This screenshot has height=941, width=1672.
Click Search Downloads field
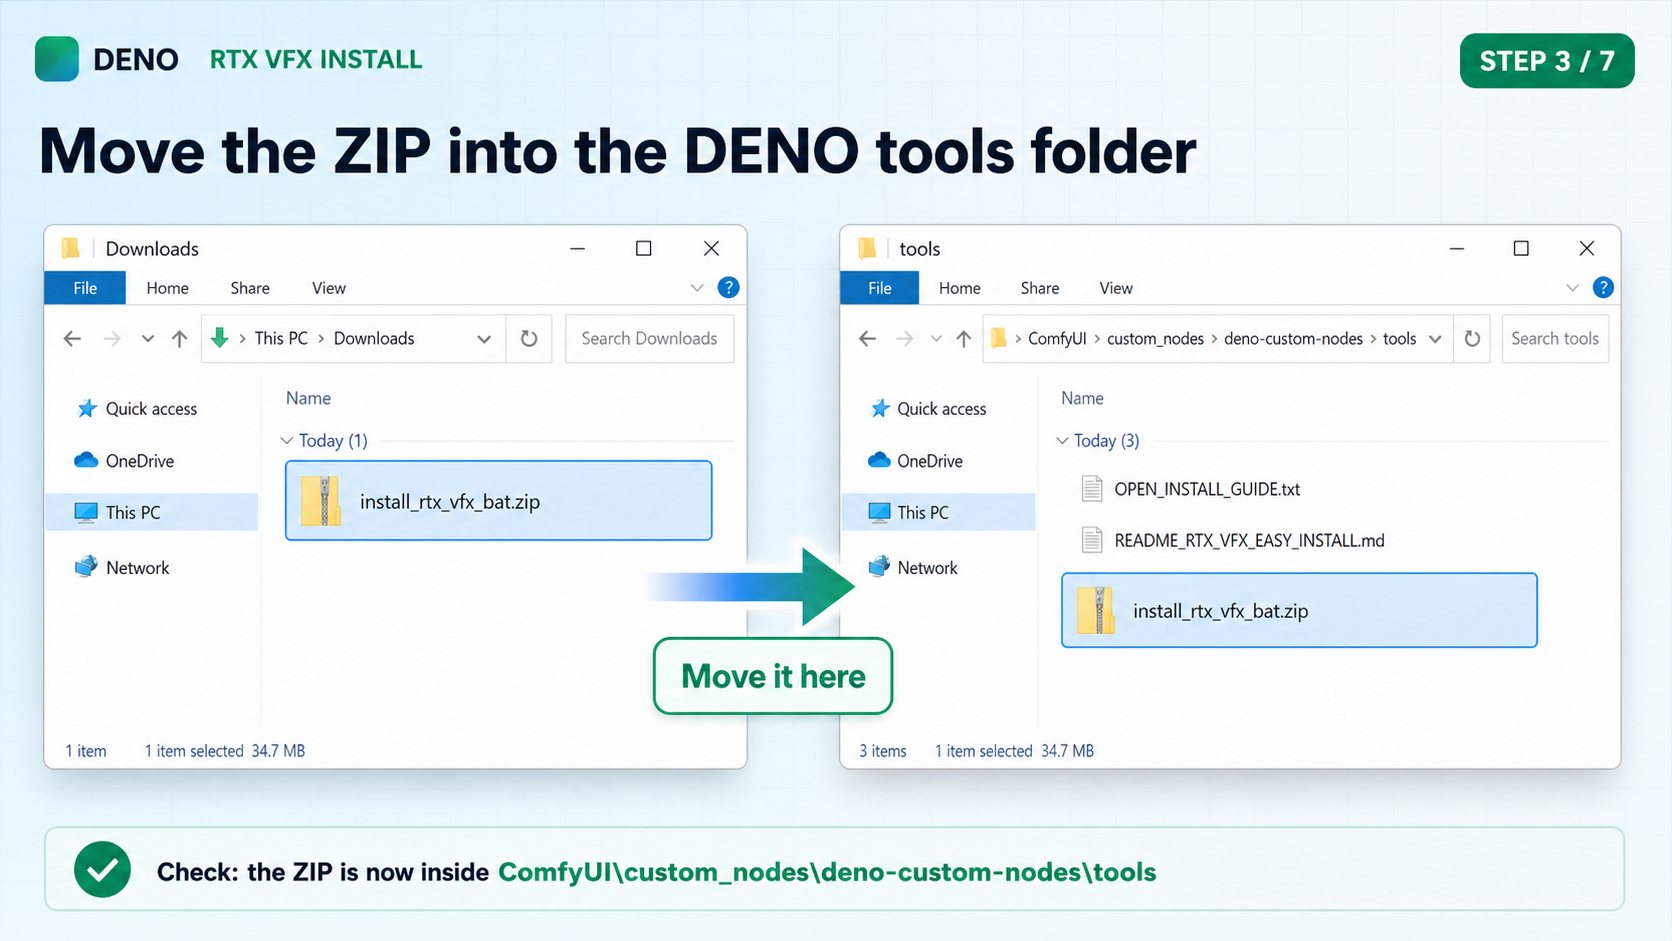649,339
